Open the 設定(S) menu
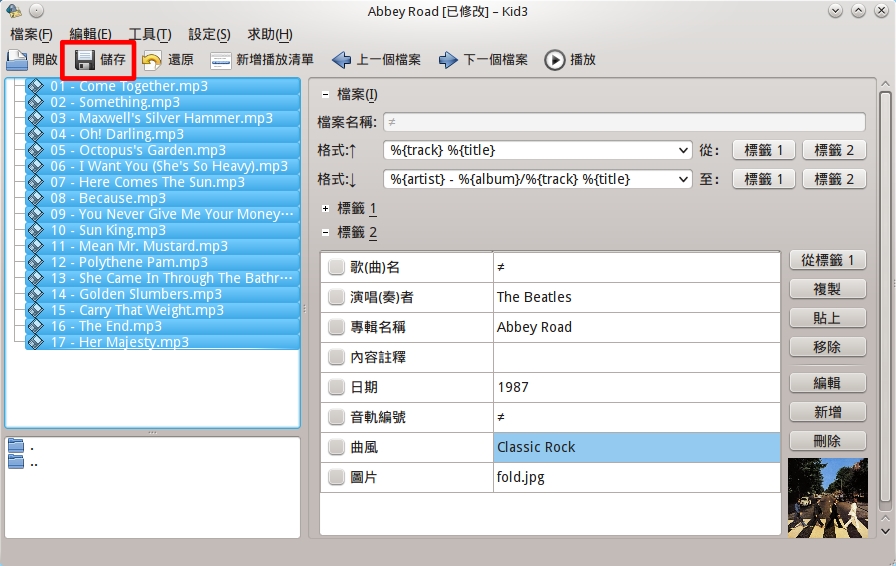The height and width of the screenshot is (566, 896). [210, 34]
